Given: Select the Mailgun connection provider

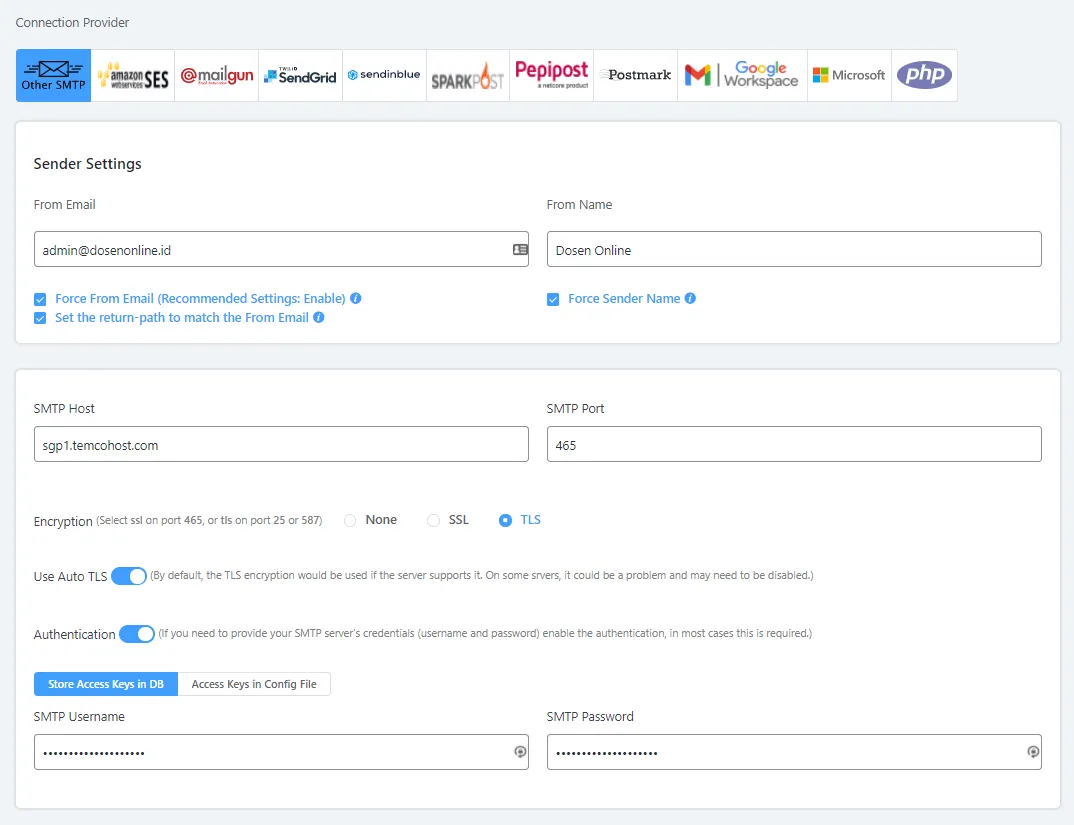Looking at the screenshot, I should pyautogui.click(x=217, y=74).
